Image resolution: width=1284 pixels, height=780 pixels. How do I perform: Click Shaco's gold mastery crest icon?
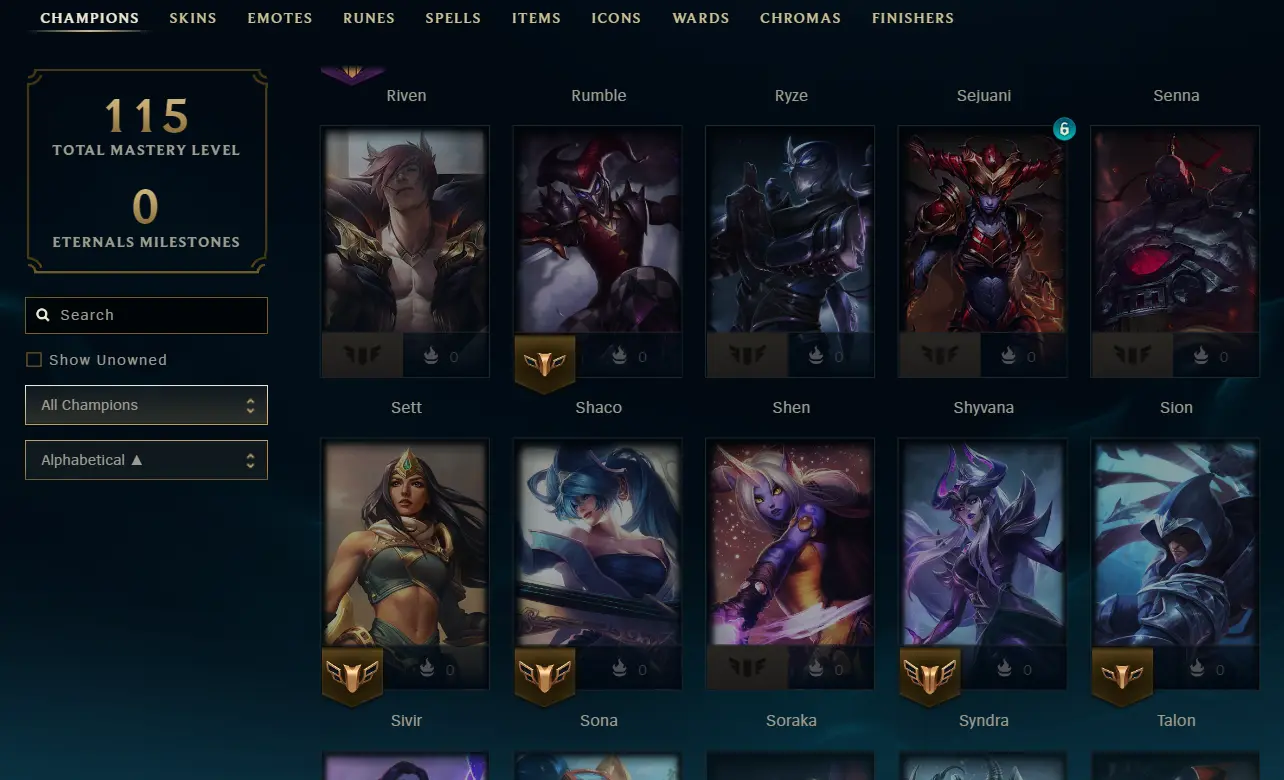[545, 363]
